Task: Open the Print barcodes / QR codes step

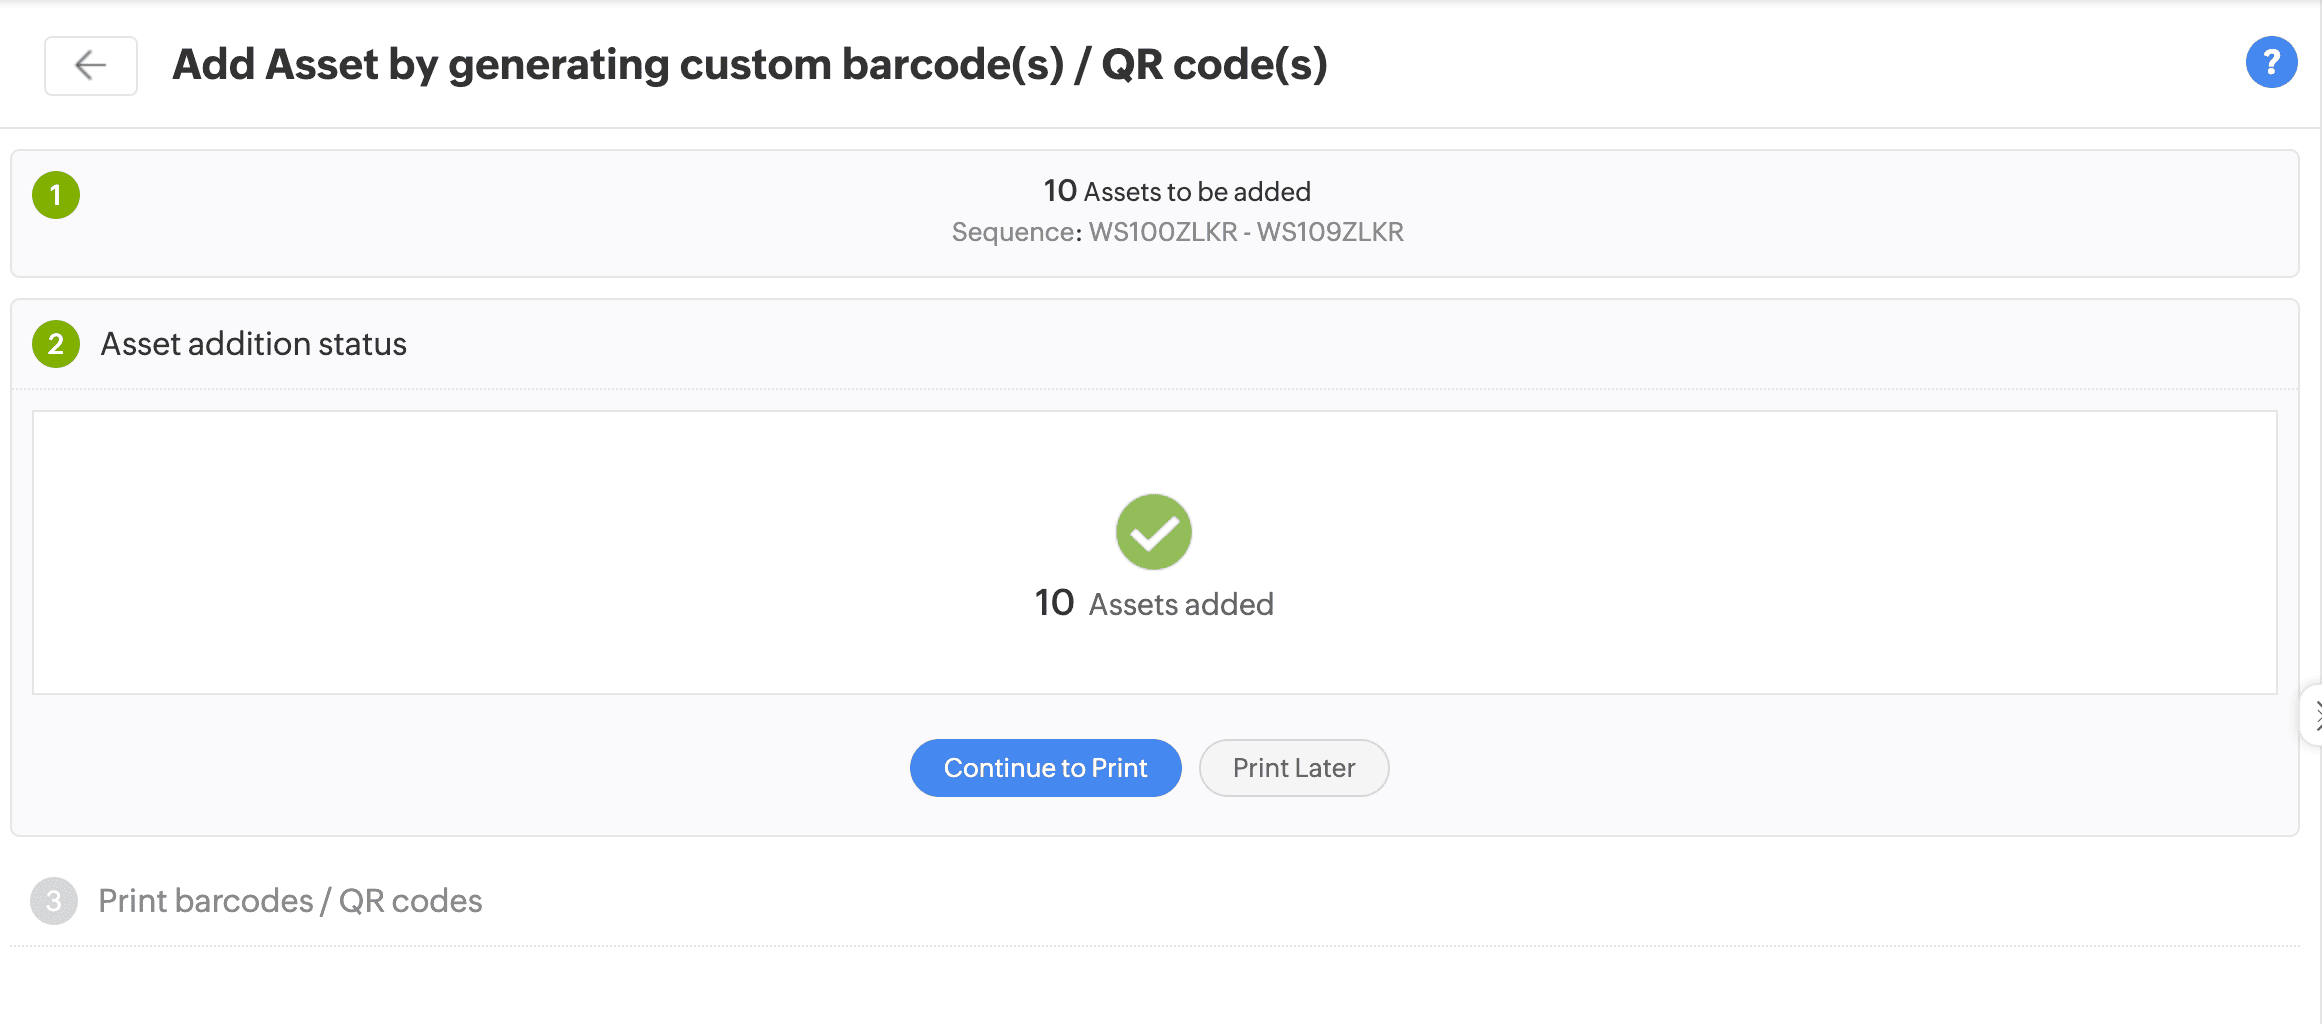Action: click(290, 901)
